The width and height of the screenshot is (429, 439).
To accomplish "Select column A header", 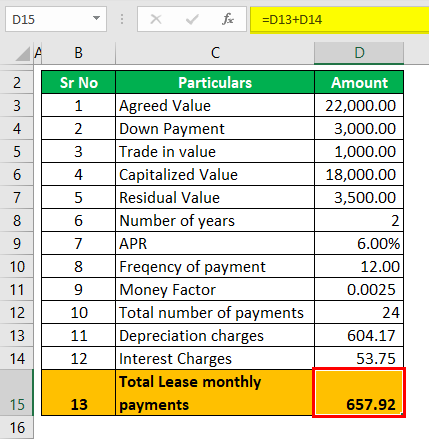I will click(38, 53).
